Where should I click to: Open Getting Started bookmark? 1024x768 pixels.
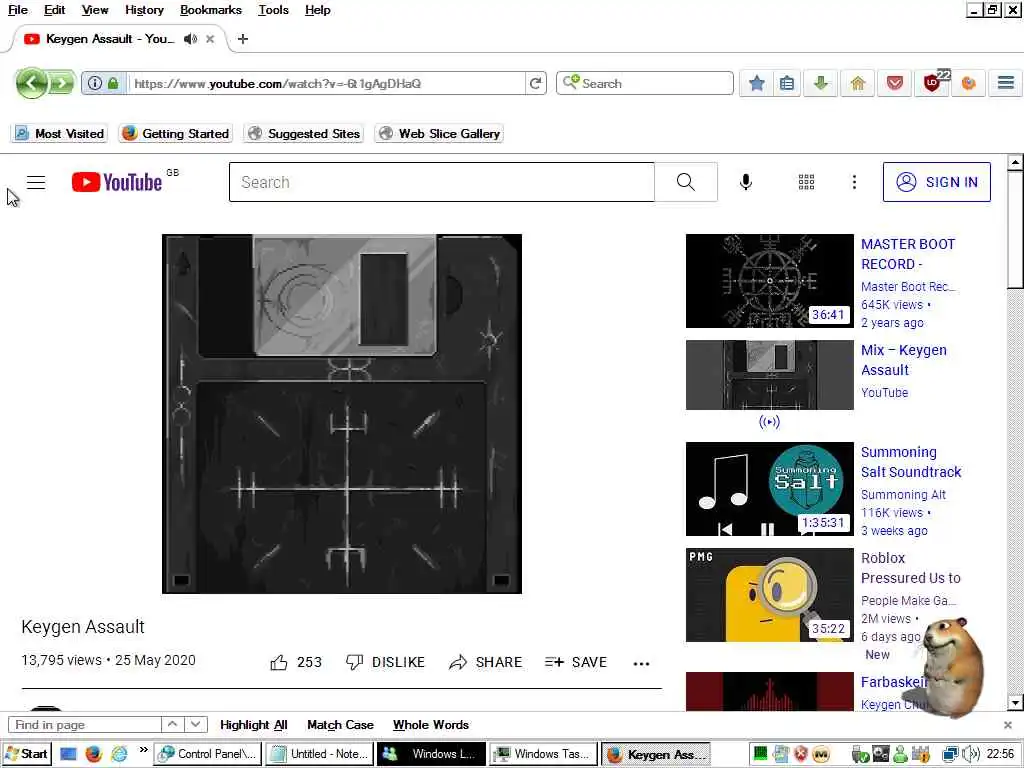[176, 133]
